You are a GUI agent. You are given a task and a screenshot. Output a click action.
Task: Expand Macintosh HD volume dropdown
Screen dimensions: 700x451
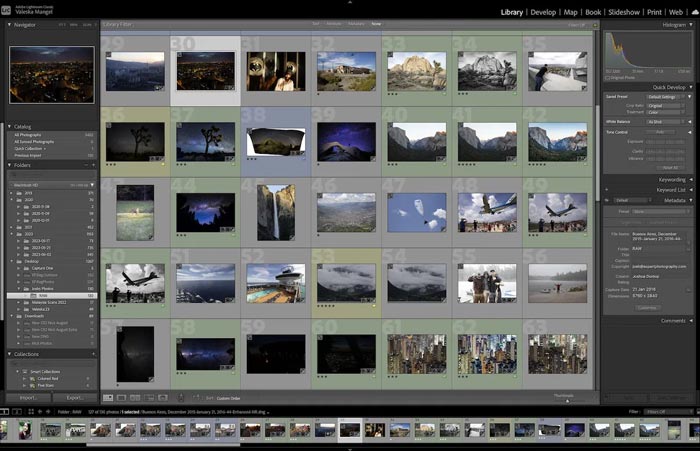tap(92, 185)
